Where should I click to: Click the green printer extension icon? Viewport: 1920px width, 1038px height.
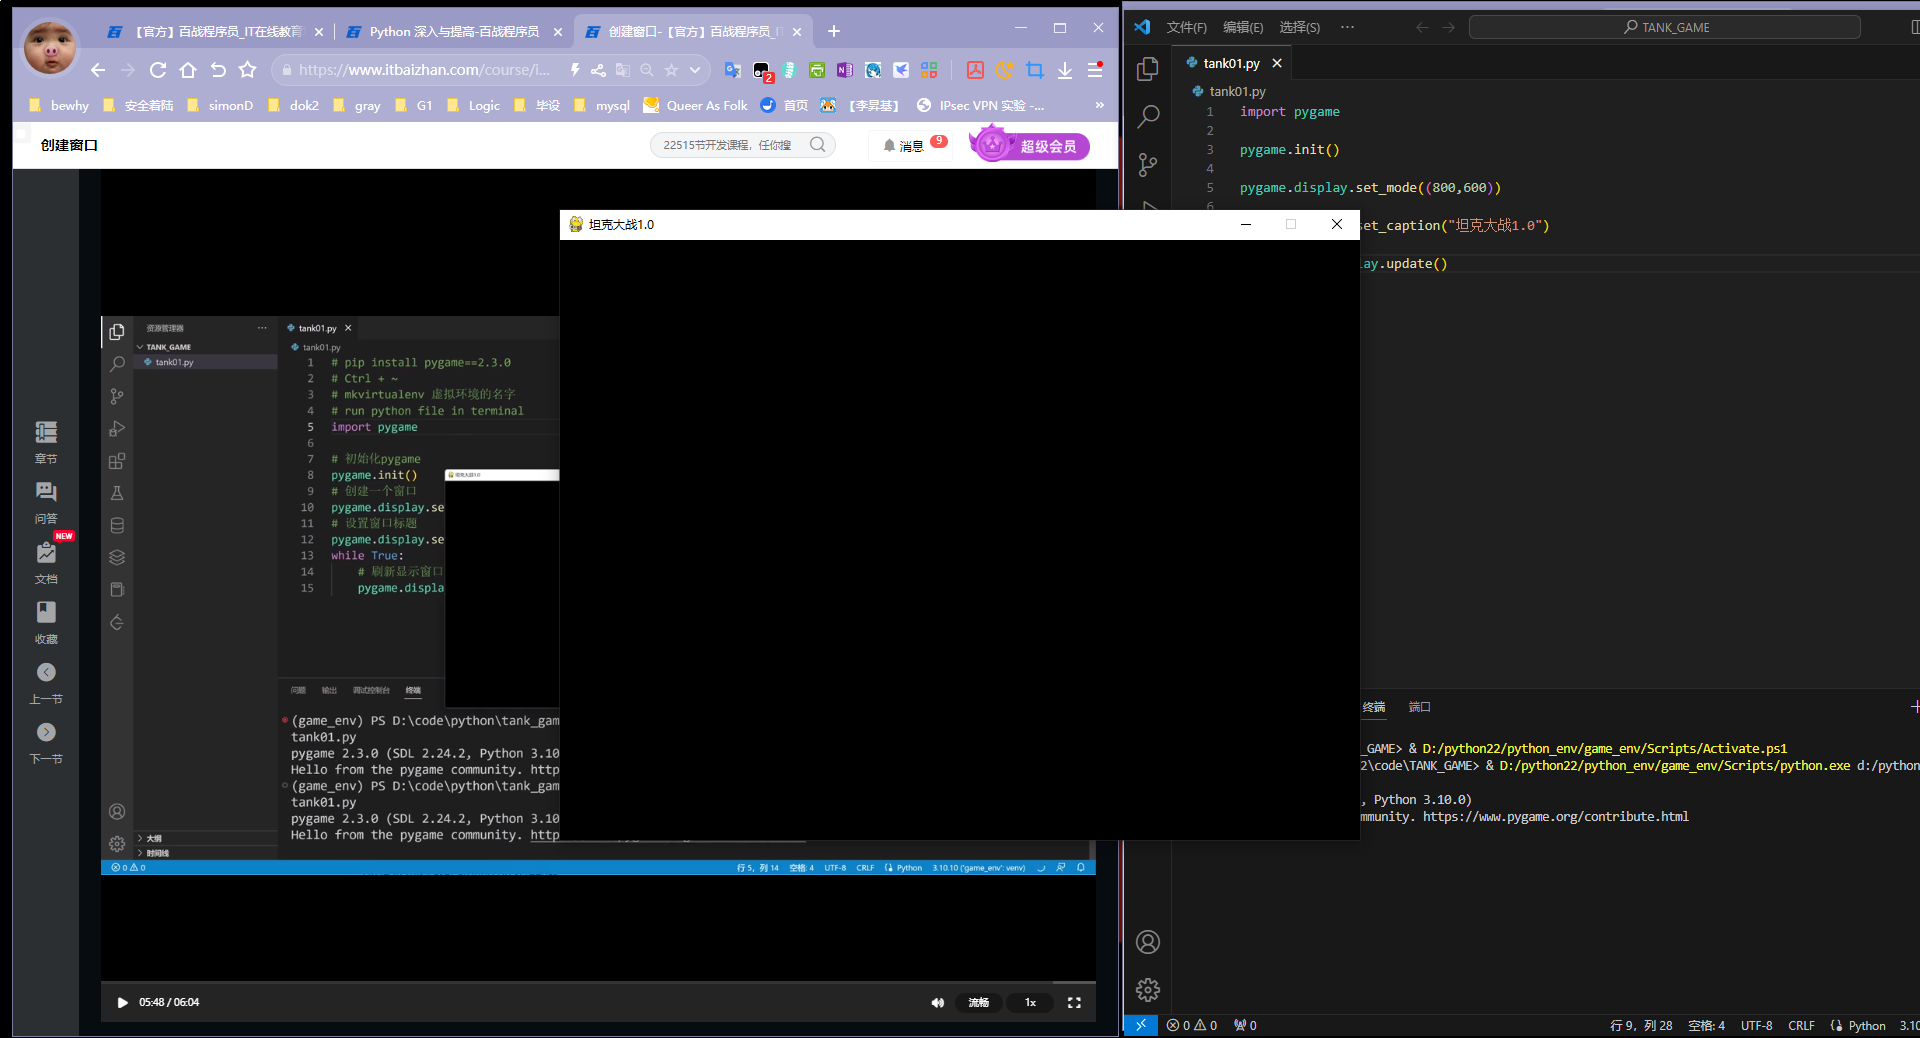pos(817,70)
